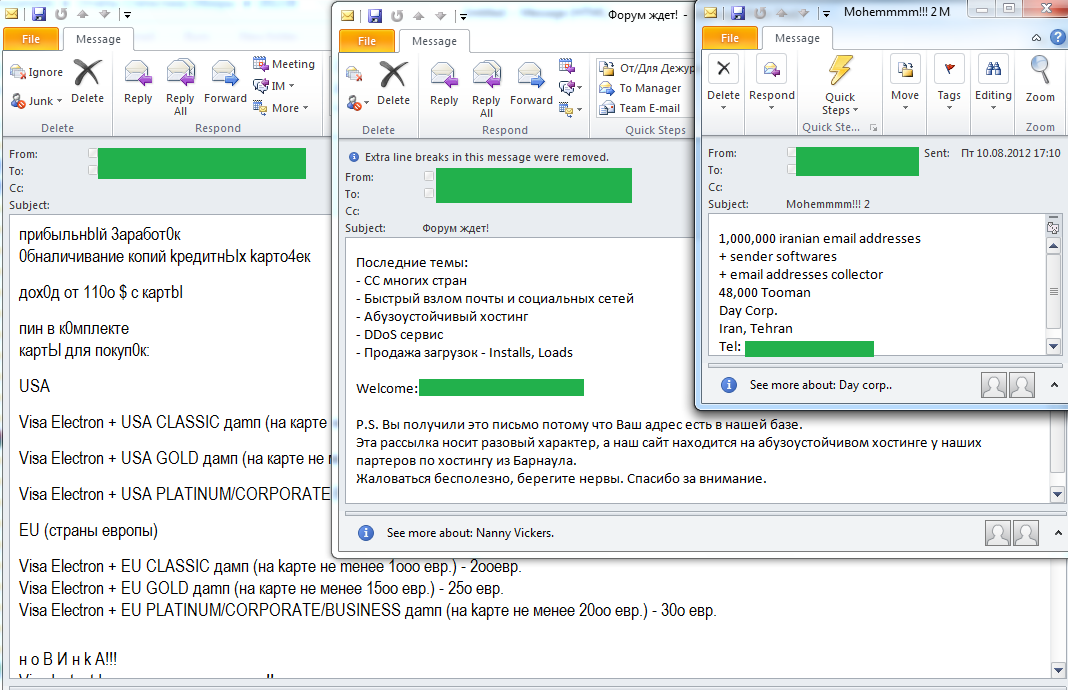Toggle the From checkbox in left message
The image size is (1068, 690).
[93, 153]
